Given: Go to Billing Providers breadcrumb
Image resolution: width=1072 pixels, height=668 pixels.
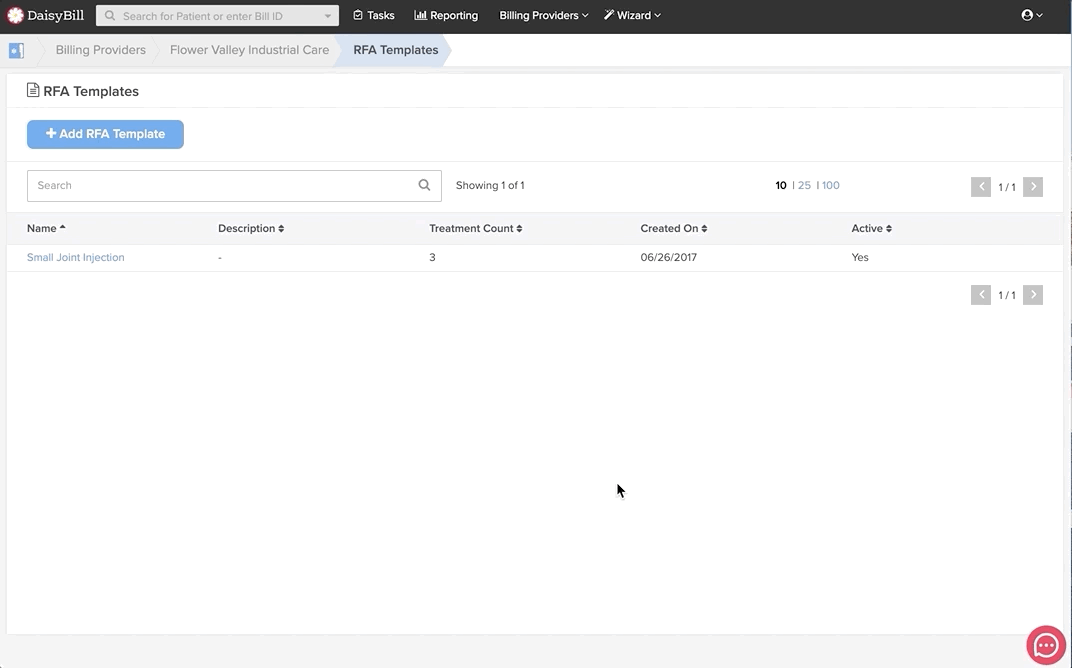Looking at the screenshot, I should pos(100,50).
